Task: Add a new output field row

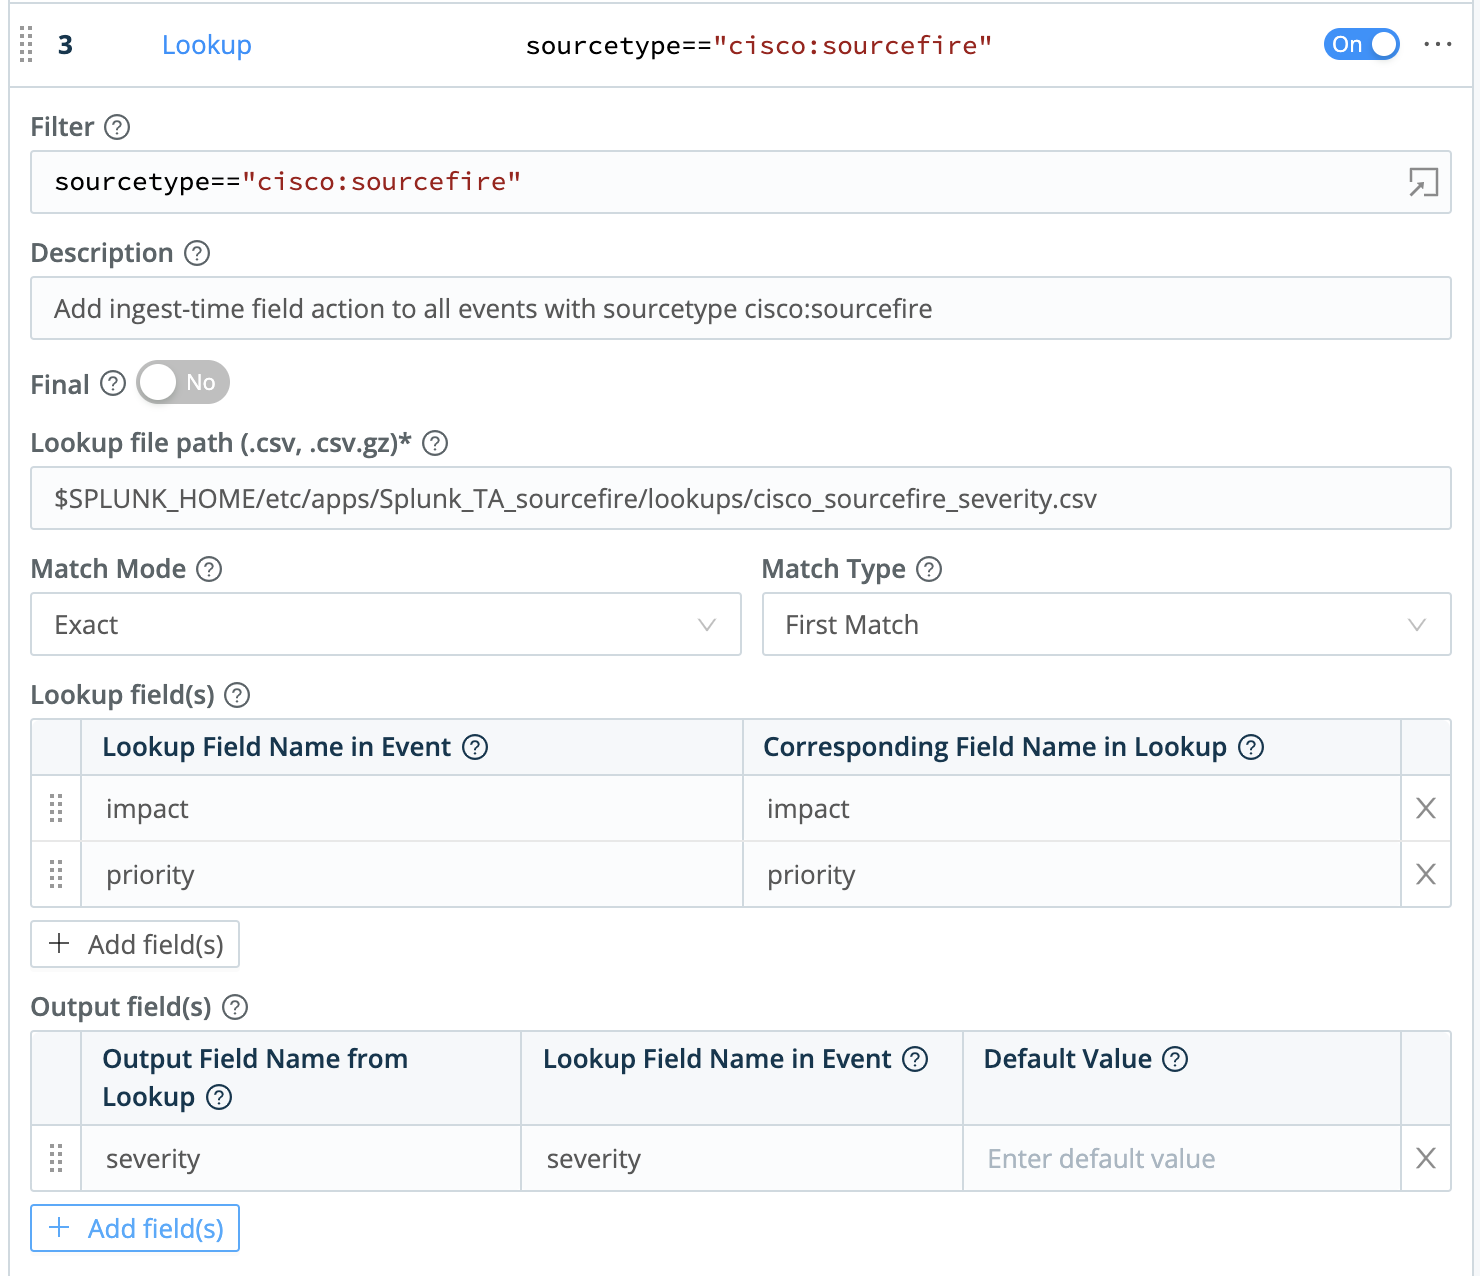Action: pyautogui.click(x=134, y=1228)
